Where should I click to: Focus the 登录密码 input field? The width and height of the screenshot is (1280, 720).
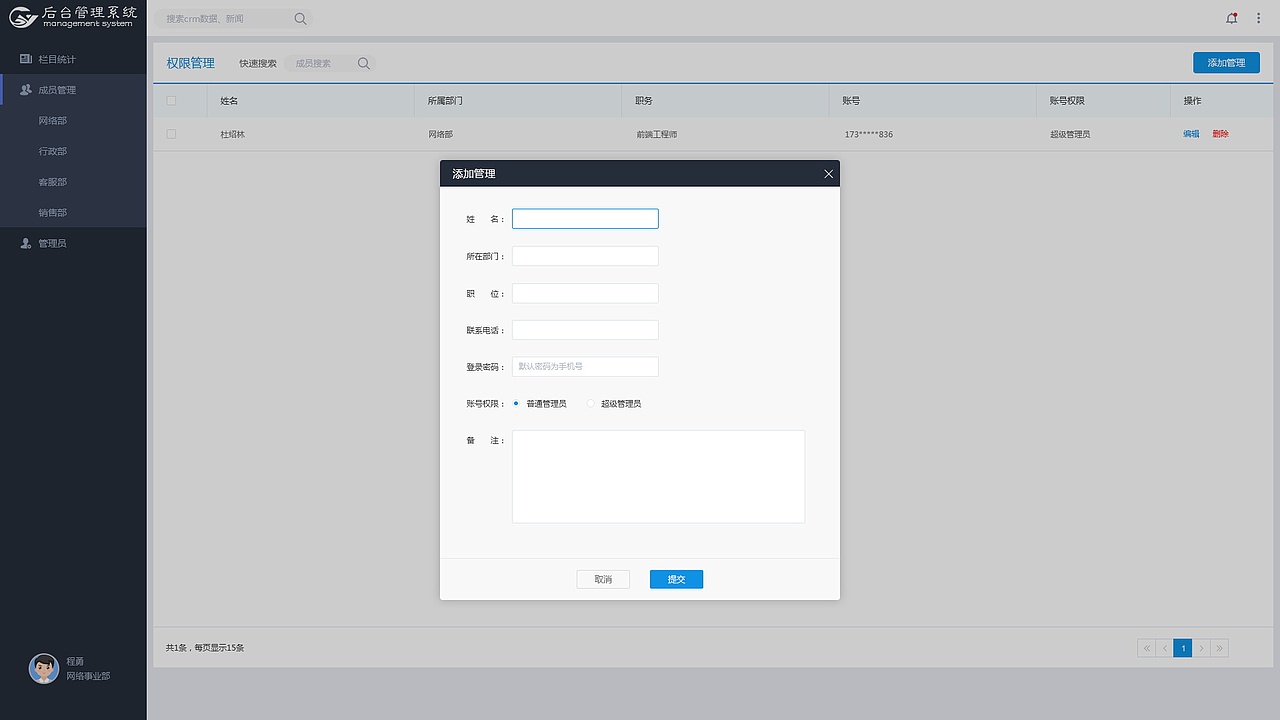click(585, 366)
